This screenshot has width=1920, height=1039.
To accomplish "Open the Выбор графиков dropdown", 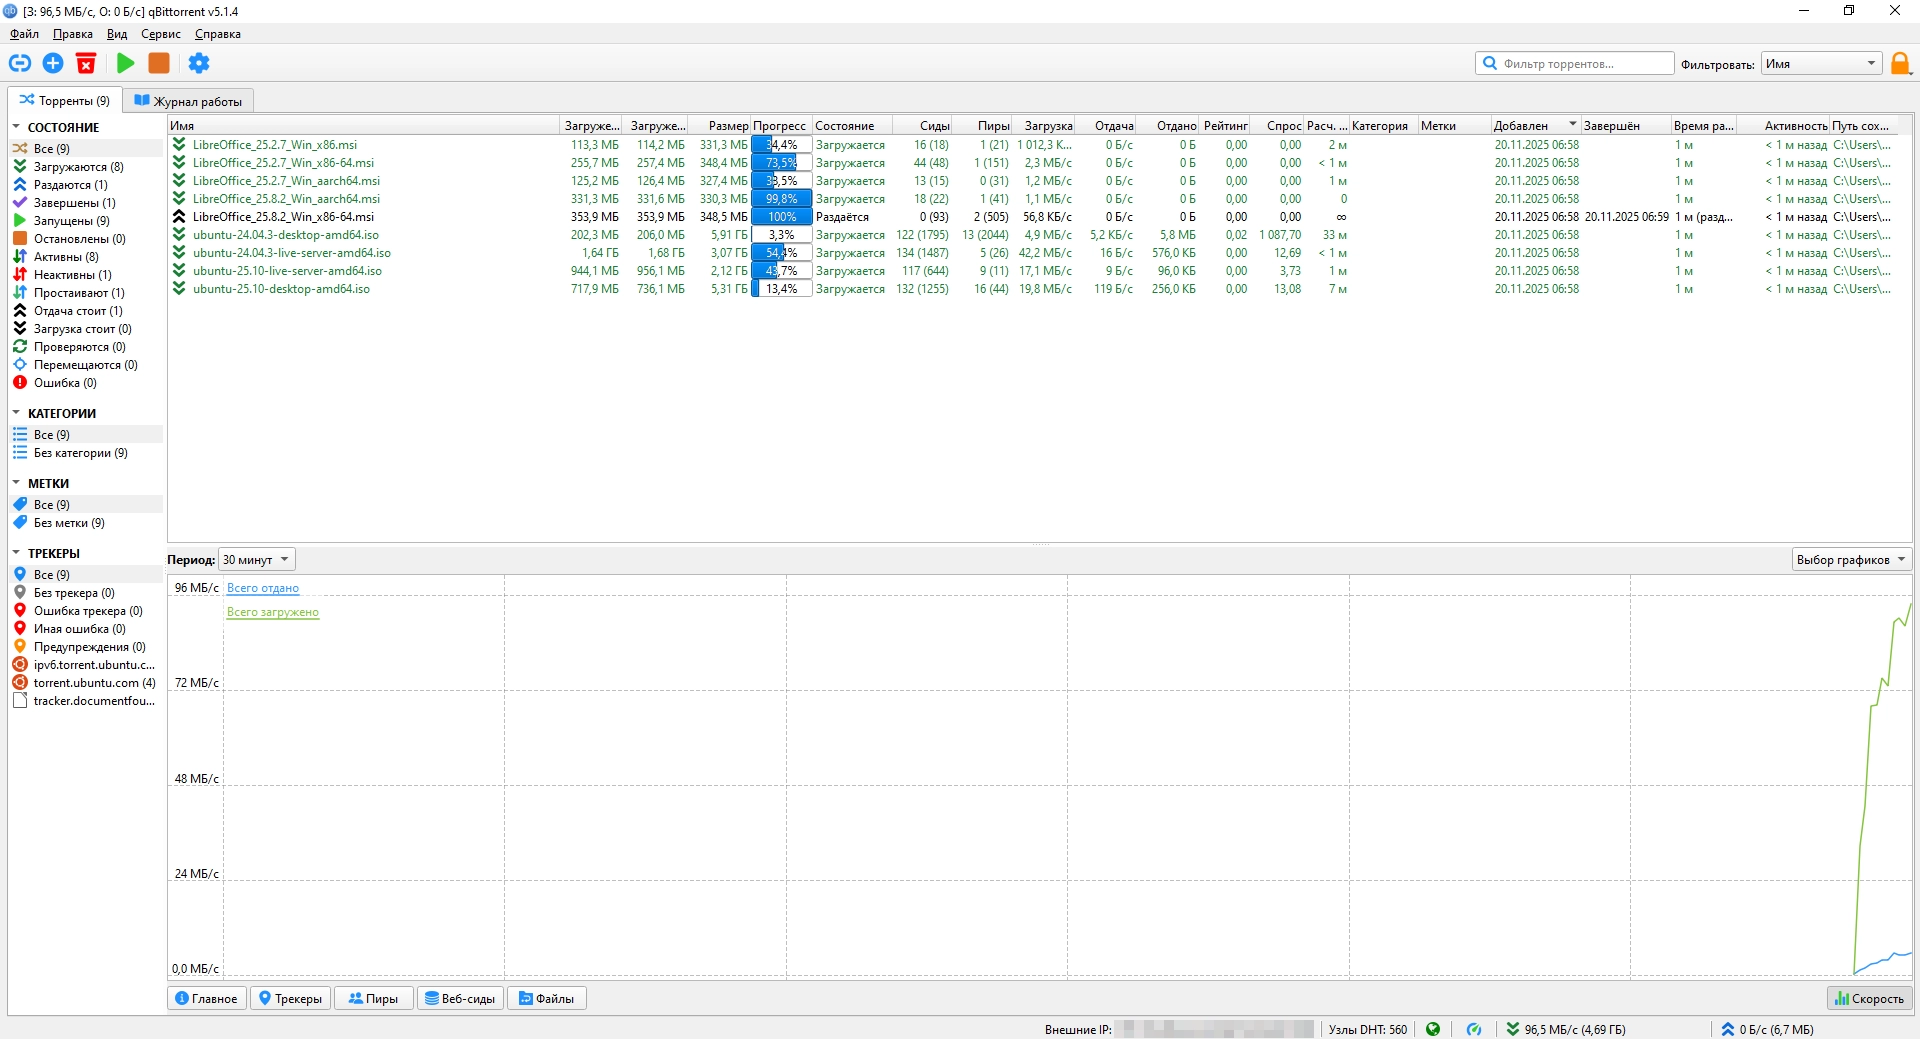I will 1851,560.
